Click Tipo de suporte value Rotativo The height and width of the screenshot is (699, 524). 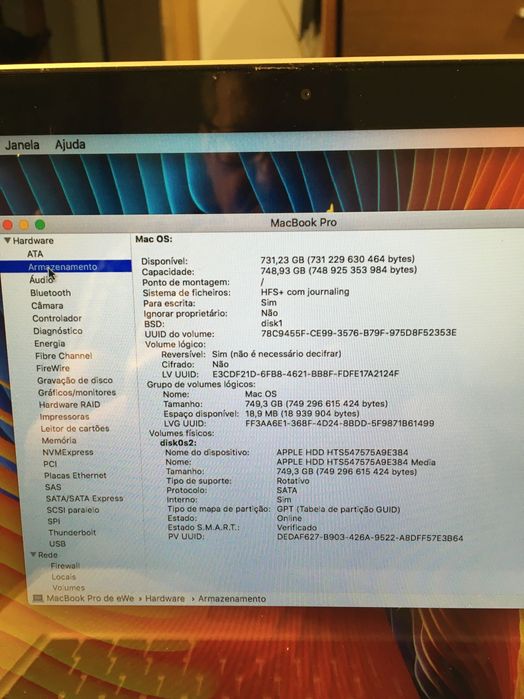pyautogui.click(x=293, y=481)
